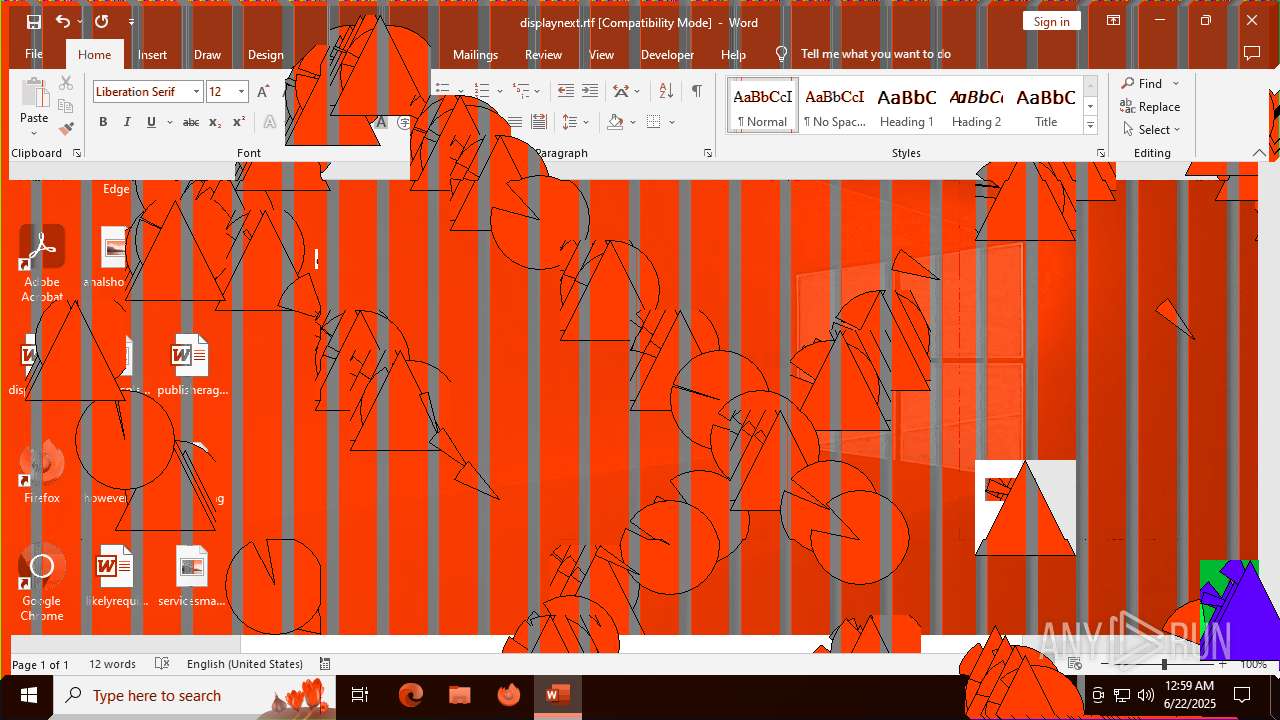Open macro recording status bar icon
1280x720 pixels.
(325, 664)
